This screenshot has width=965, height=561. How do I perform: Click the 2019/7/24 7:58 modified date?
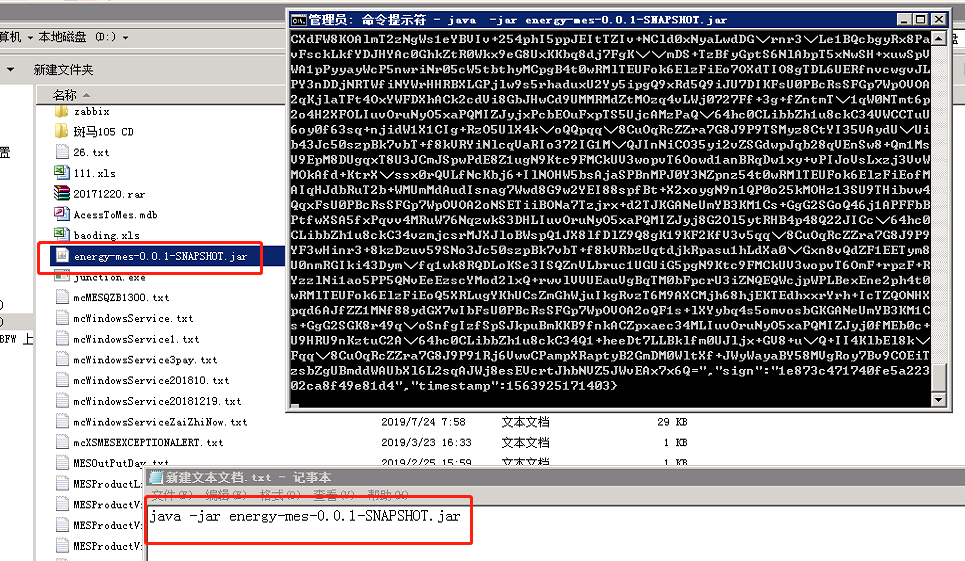(423, 422)
